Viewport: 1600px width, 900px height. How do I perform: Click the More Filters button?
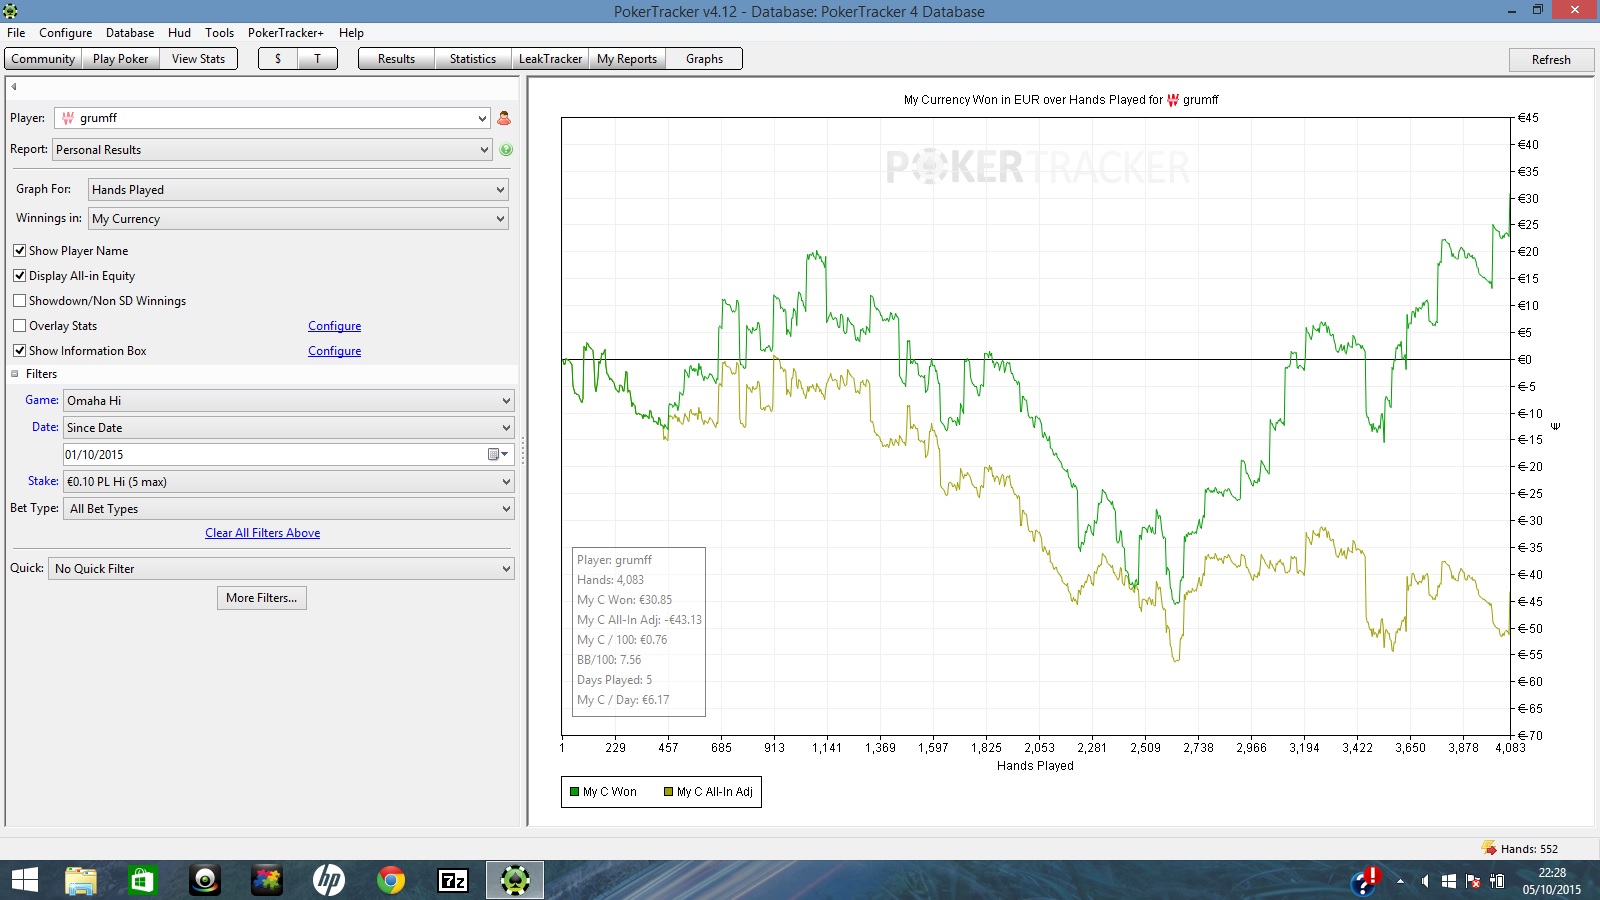262,598
